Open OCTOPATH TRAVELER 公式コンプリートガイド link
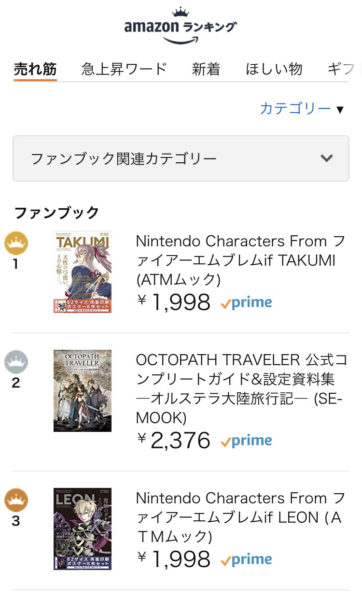Image resolution: width=362 pixels, height=600 pixels. point(241,389)
